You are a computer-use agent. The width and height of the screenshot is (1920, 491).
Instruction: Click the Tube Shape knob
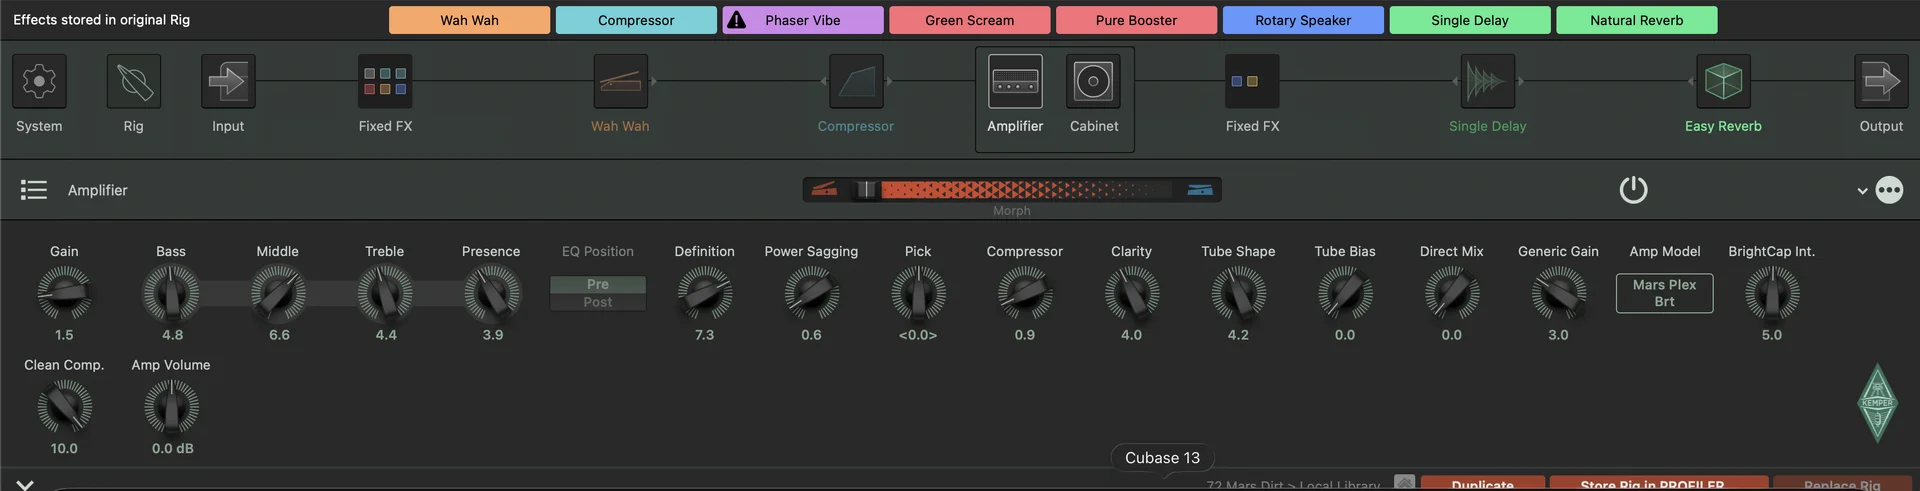pos(1238,294)
